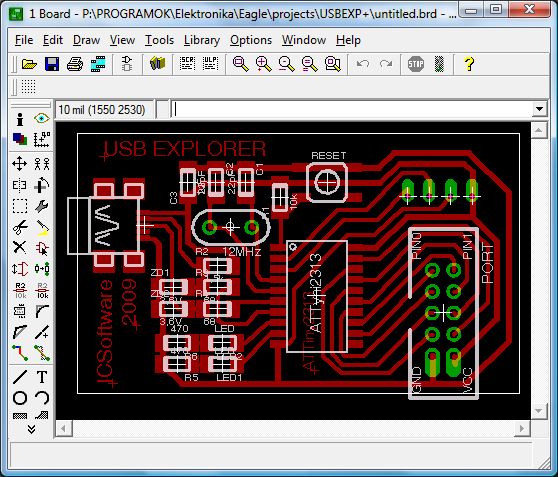The image size is (558, 477).
Task: Open the View menu
Action: click(122, 40)
